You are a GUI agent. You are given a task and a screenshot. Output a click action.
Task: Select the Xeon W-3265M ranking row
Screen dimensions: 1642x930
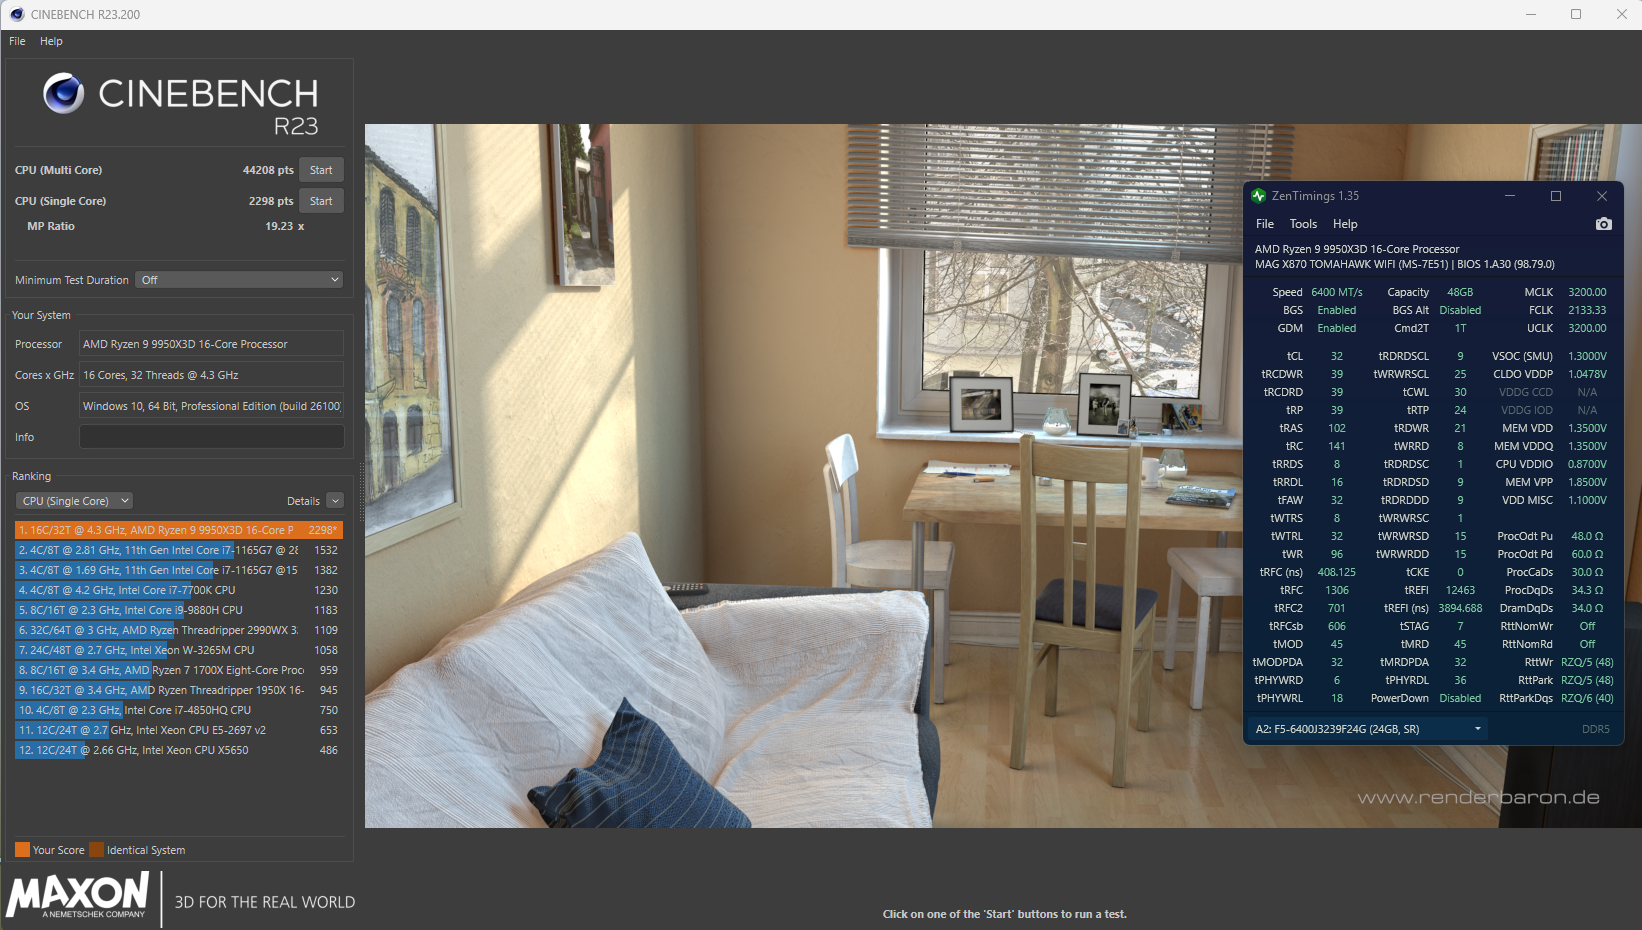click(x=179, y=650)
